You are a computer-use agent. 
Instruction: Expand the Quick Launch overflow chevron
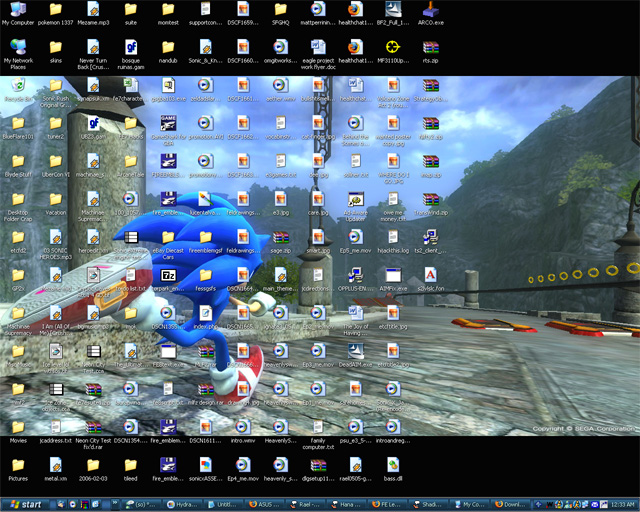(115, 504)
